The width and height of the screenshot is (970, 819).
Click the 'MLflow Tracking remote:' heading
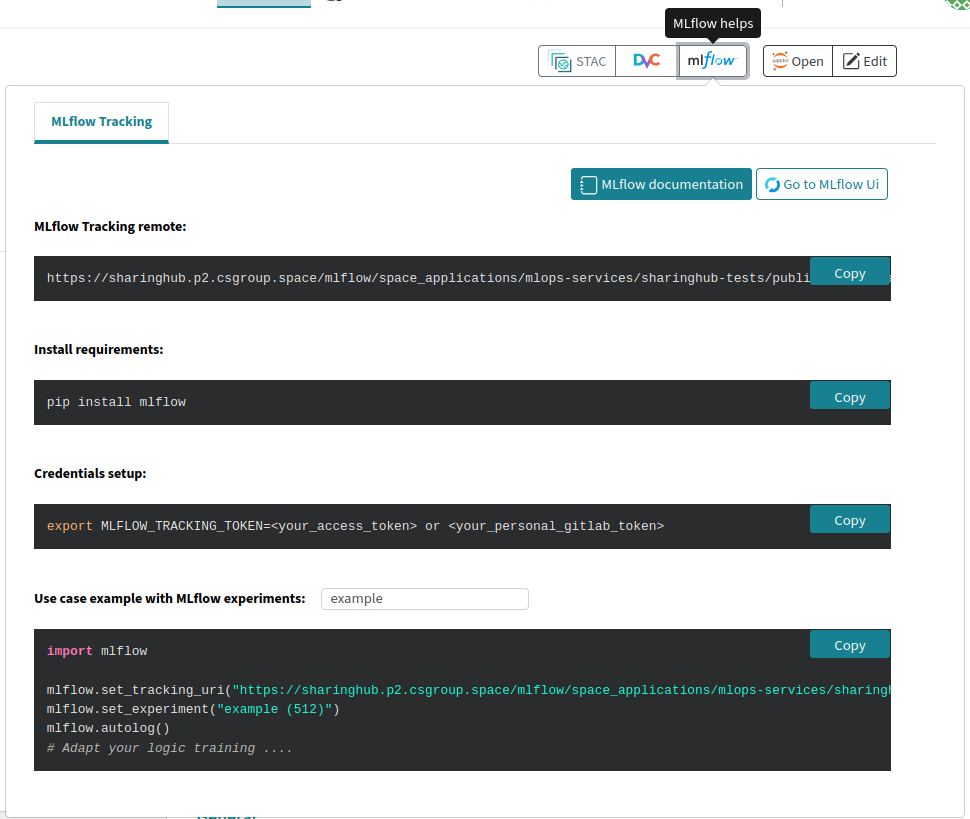[x=110, y=226]
